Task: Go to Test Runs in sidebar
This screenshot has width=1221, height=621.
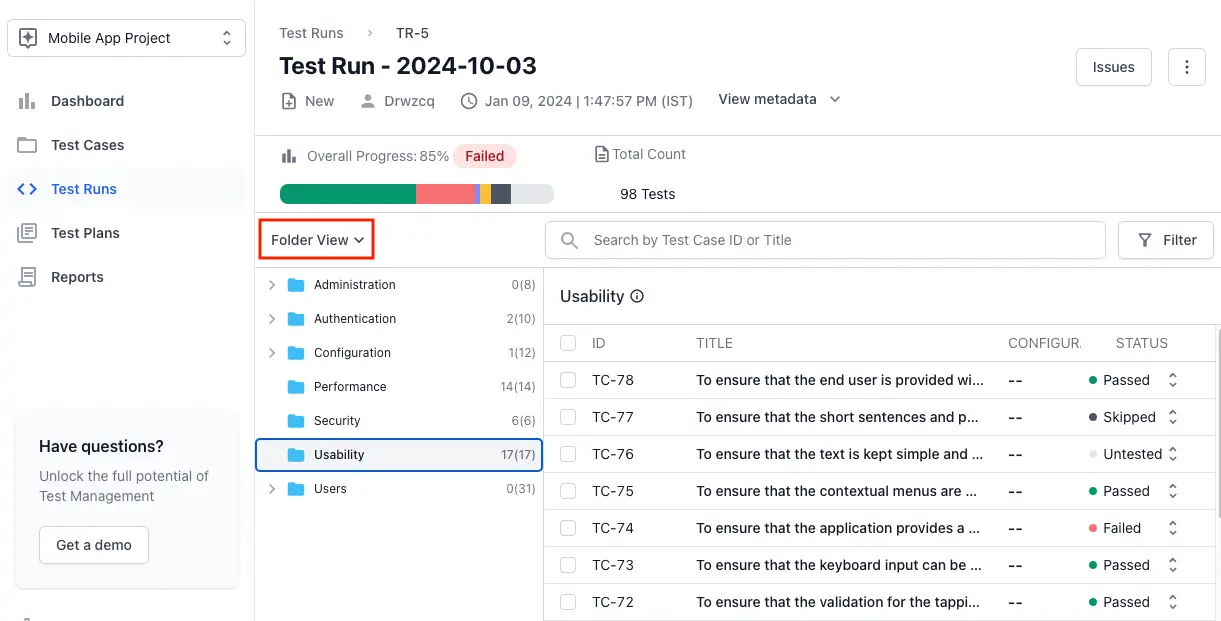Action: pyautogui.click(x=84, y=189)
